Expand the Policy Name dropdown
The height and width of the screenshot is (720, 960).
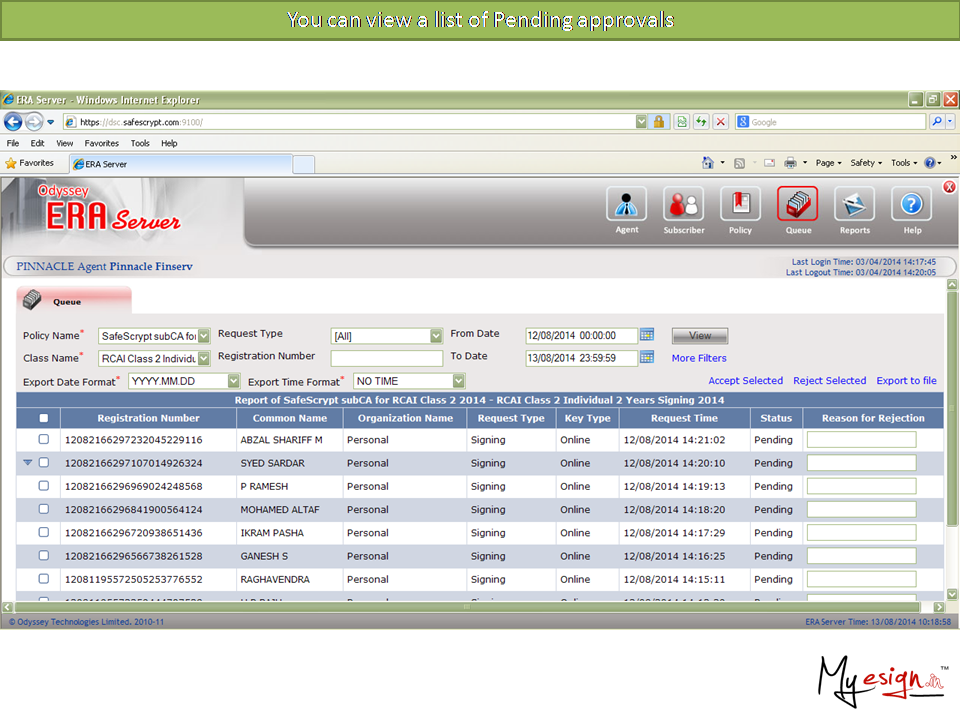(x=204, y=336)
